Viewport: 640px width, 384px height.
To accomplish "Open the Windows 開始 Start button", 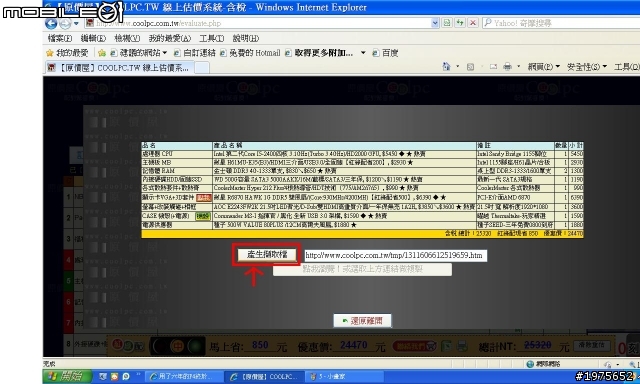I will (67, 376).
